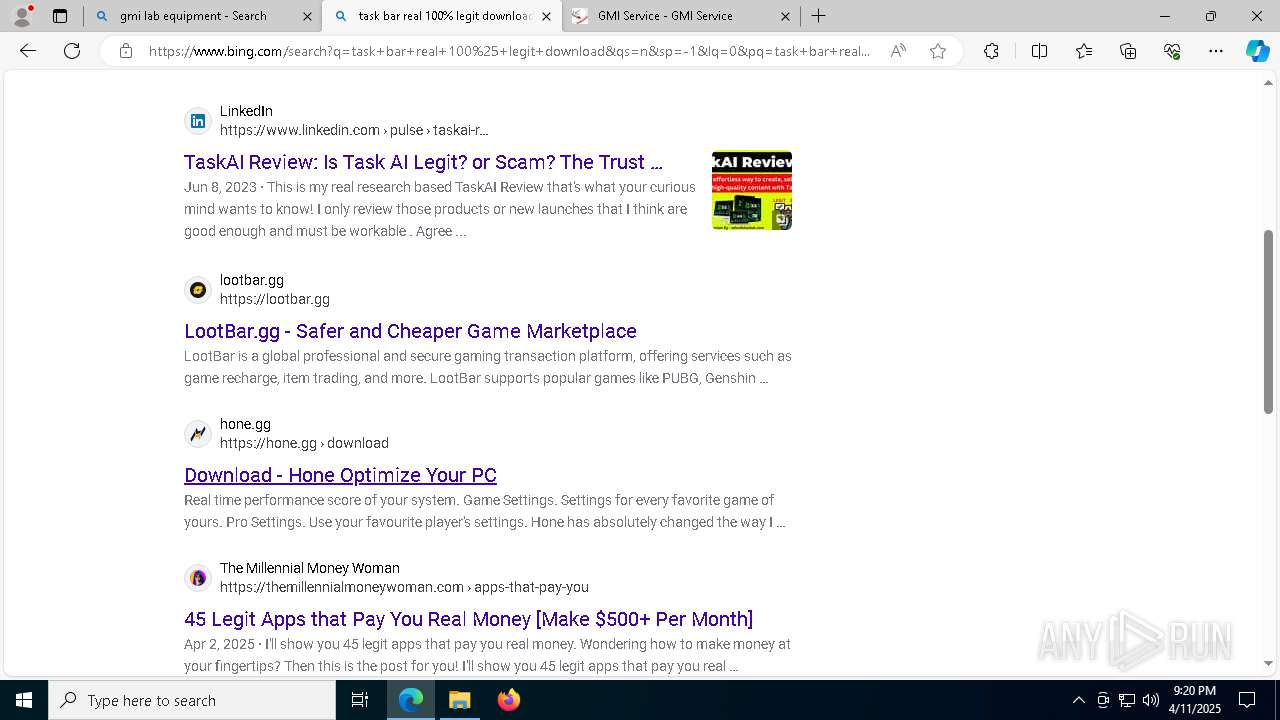The width and height of the screenshot is (1280, 720).
Task: Close the 'gmi lab equipment' tab
Action: coord(307,16)
